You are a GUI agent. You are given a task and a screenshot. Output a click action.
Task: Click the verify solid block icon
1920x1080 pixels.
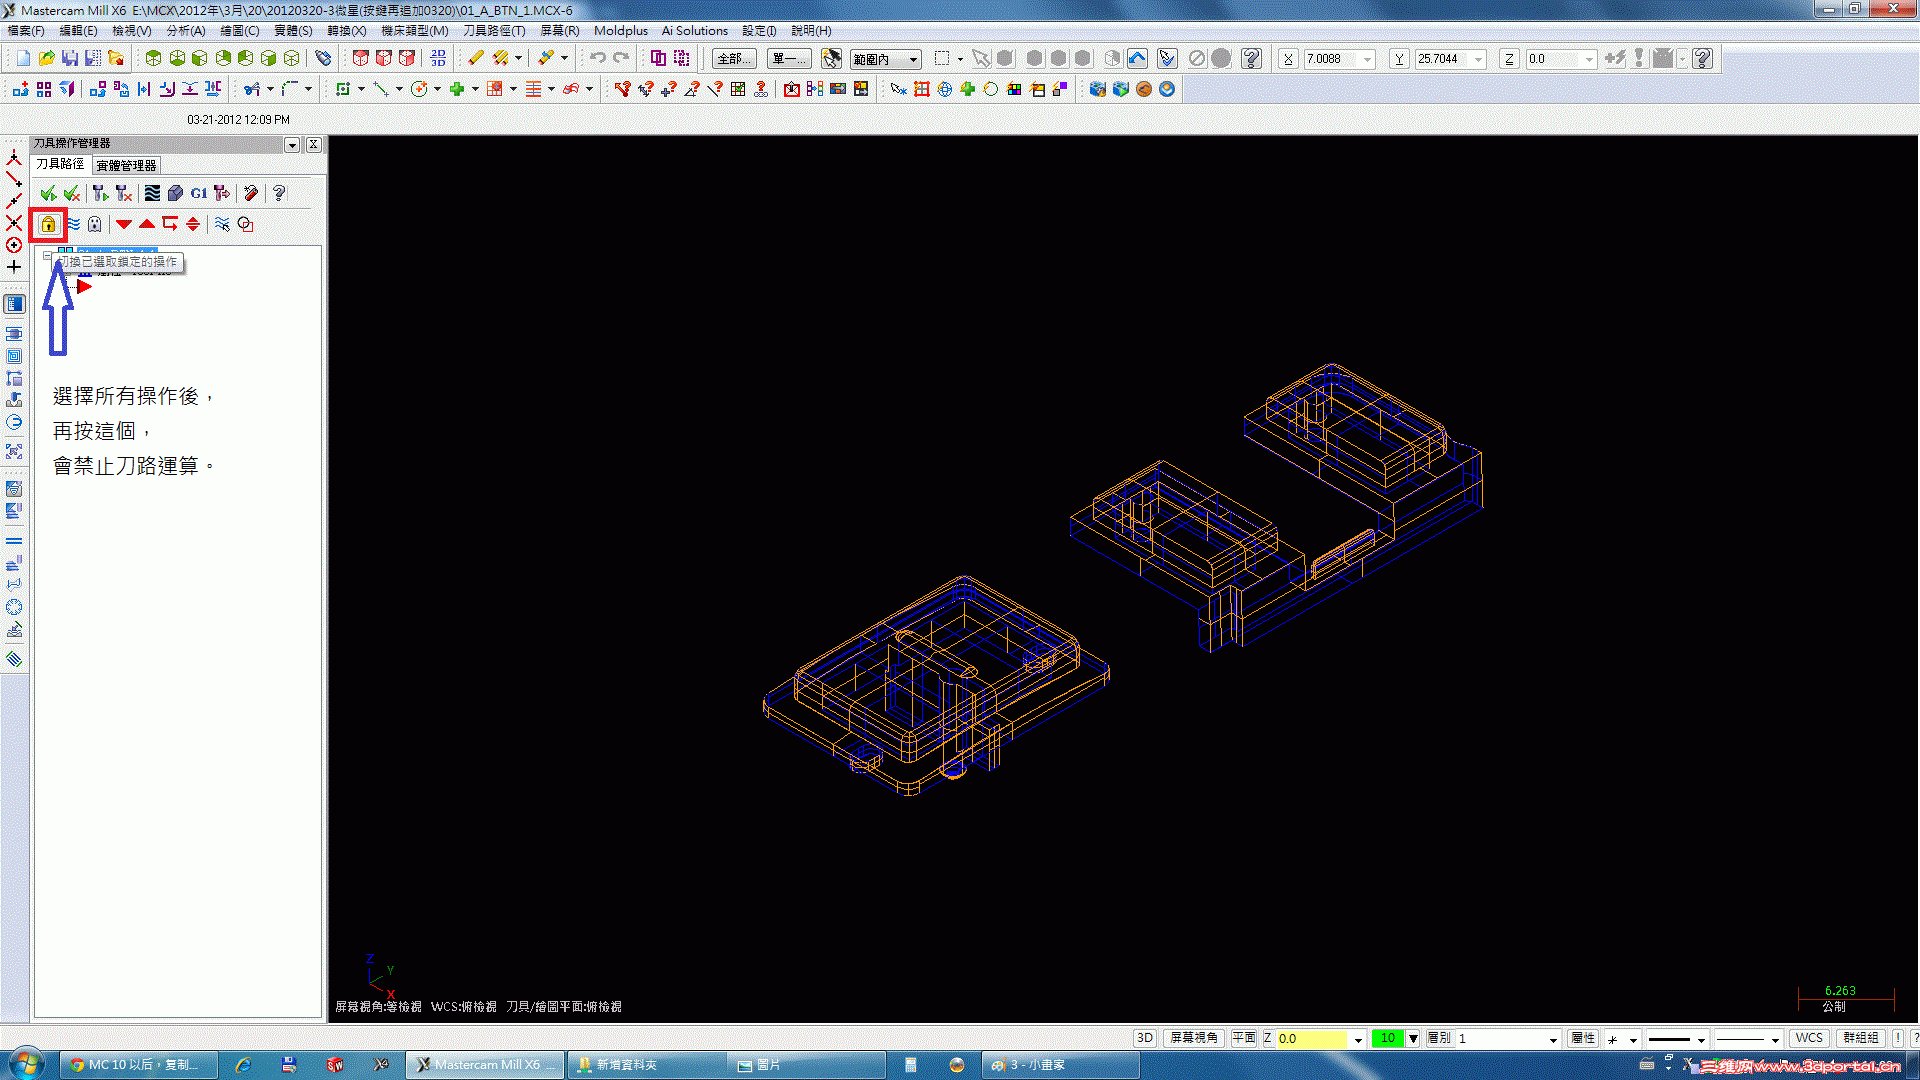[175, 193]
